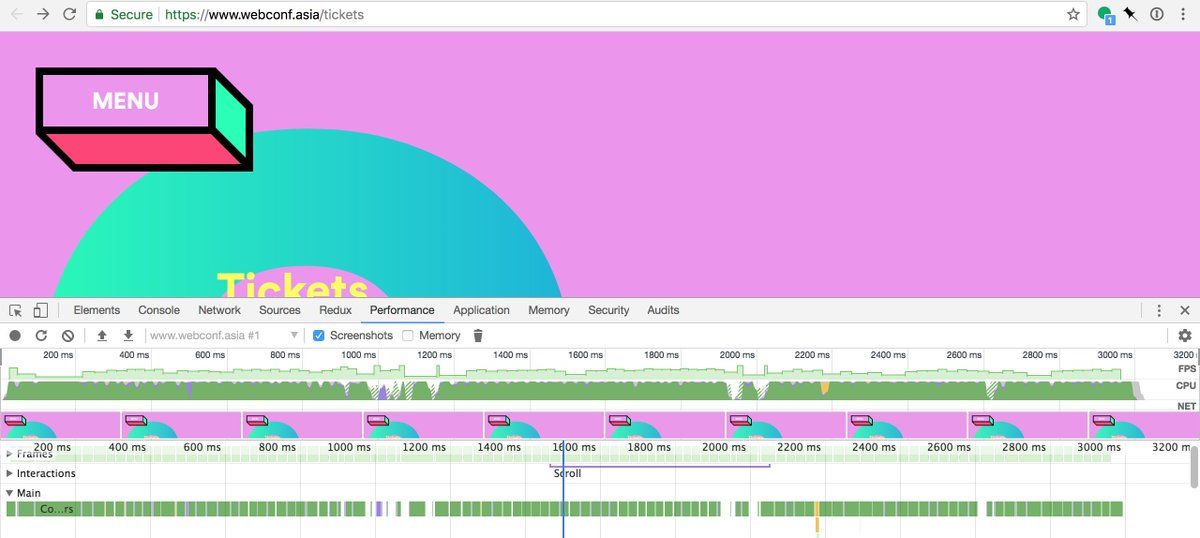Click the trash icon to collect garbage

click(478, 336)
